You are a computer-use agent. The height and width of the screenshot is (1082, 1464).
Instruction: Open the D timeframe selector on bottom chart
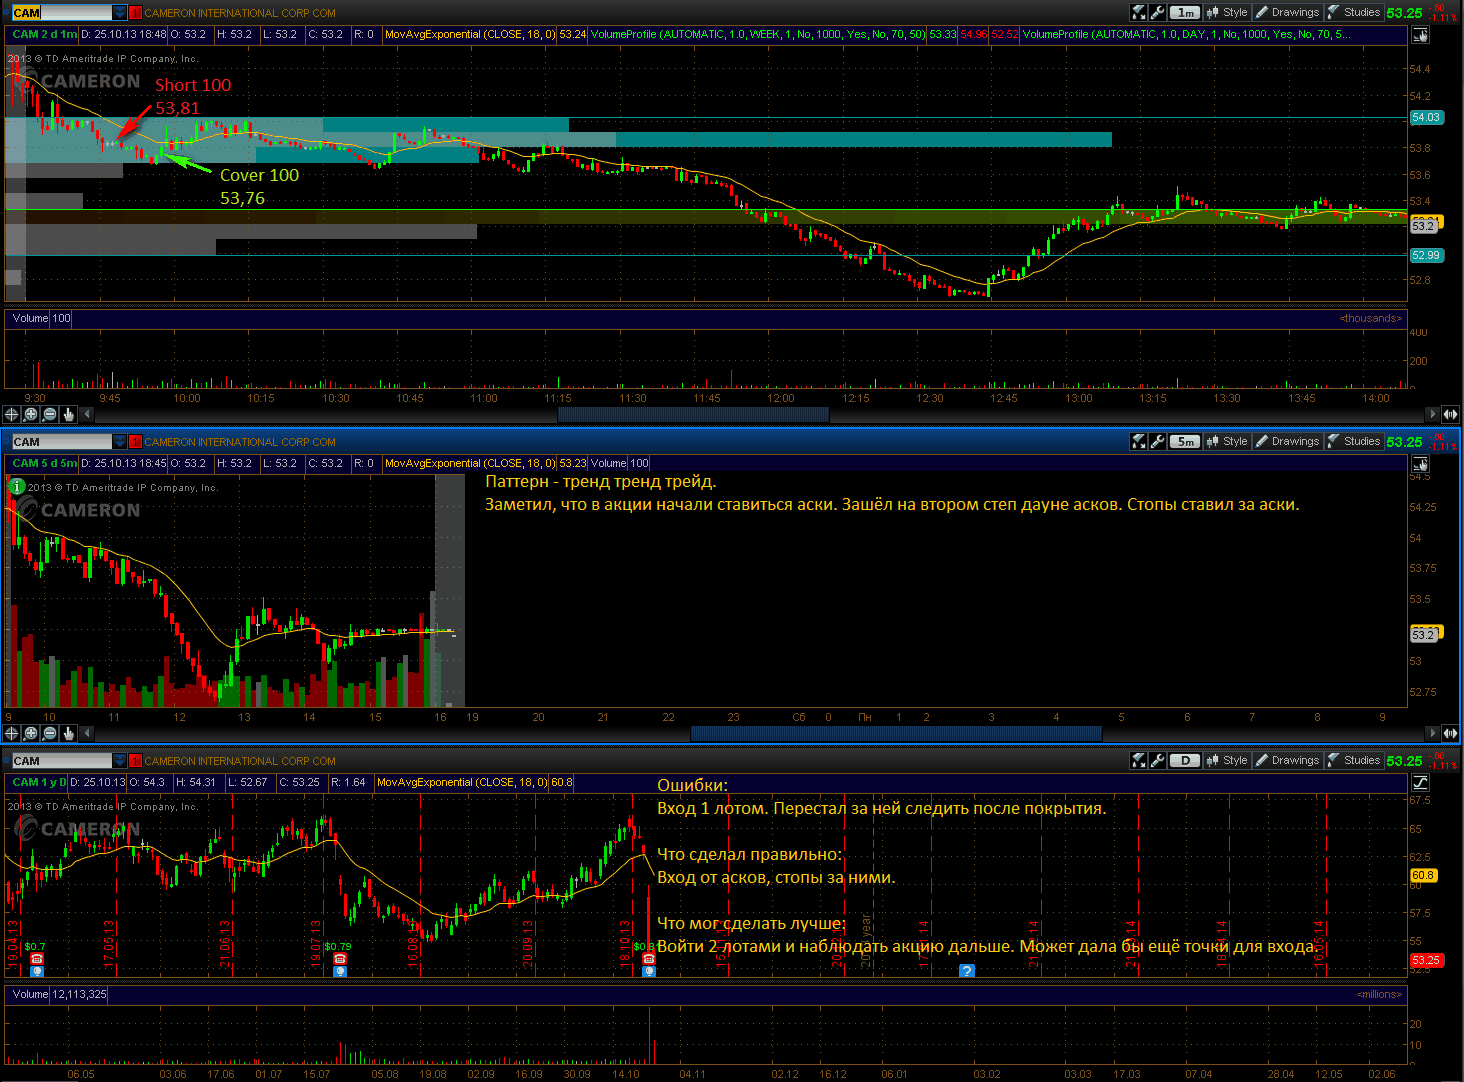pos(1185,761)
